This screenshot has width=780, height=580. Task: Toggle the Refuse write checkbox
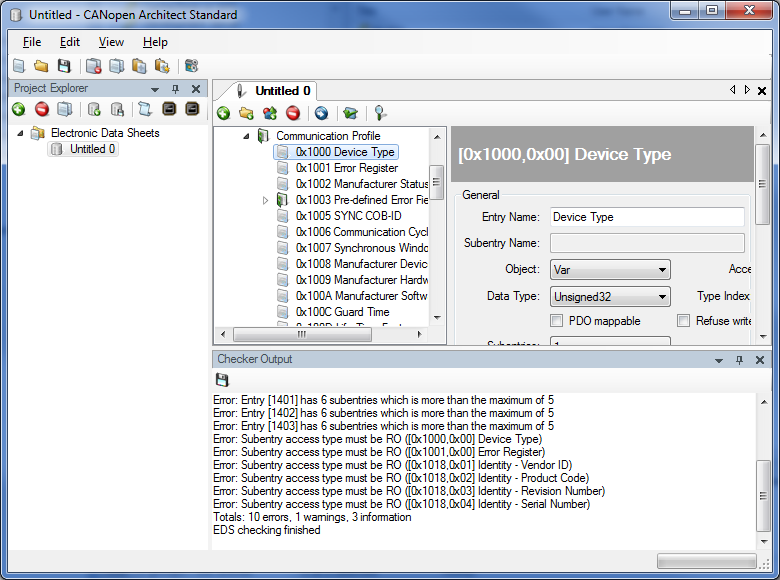[x=683, y=321]
